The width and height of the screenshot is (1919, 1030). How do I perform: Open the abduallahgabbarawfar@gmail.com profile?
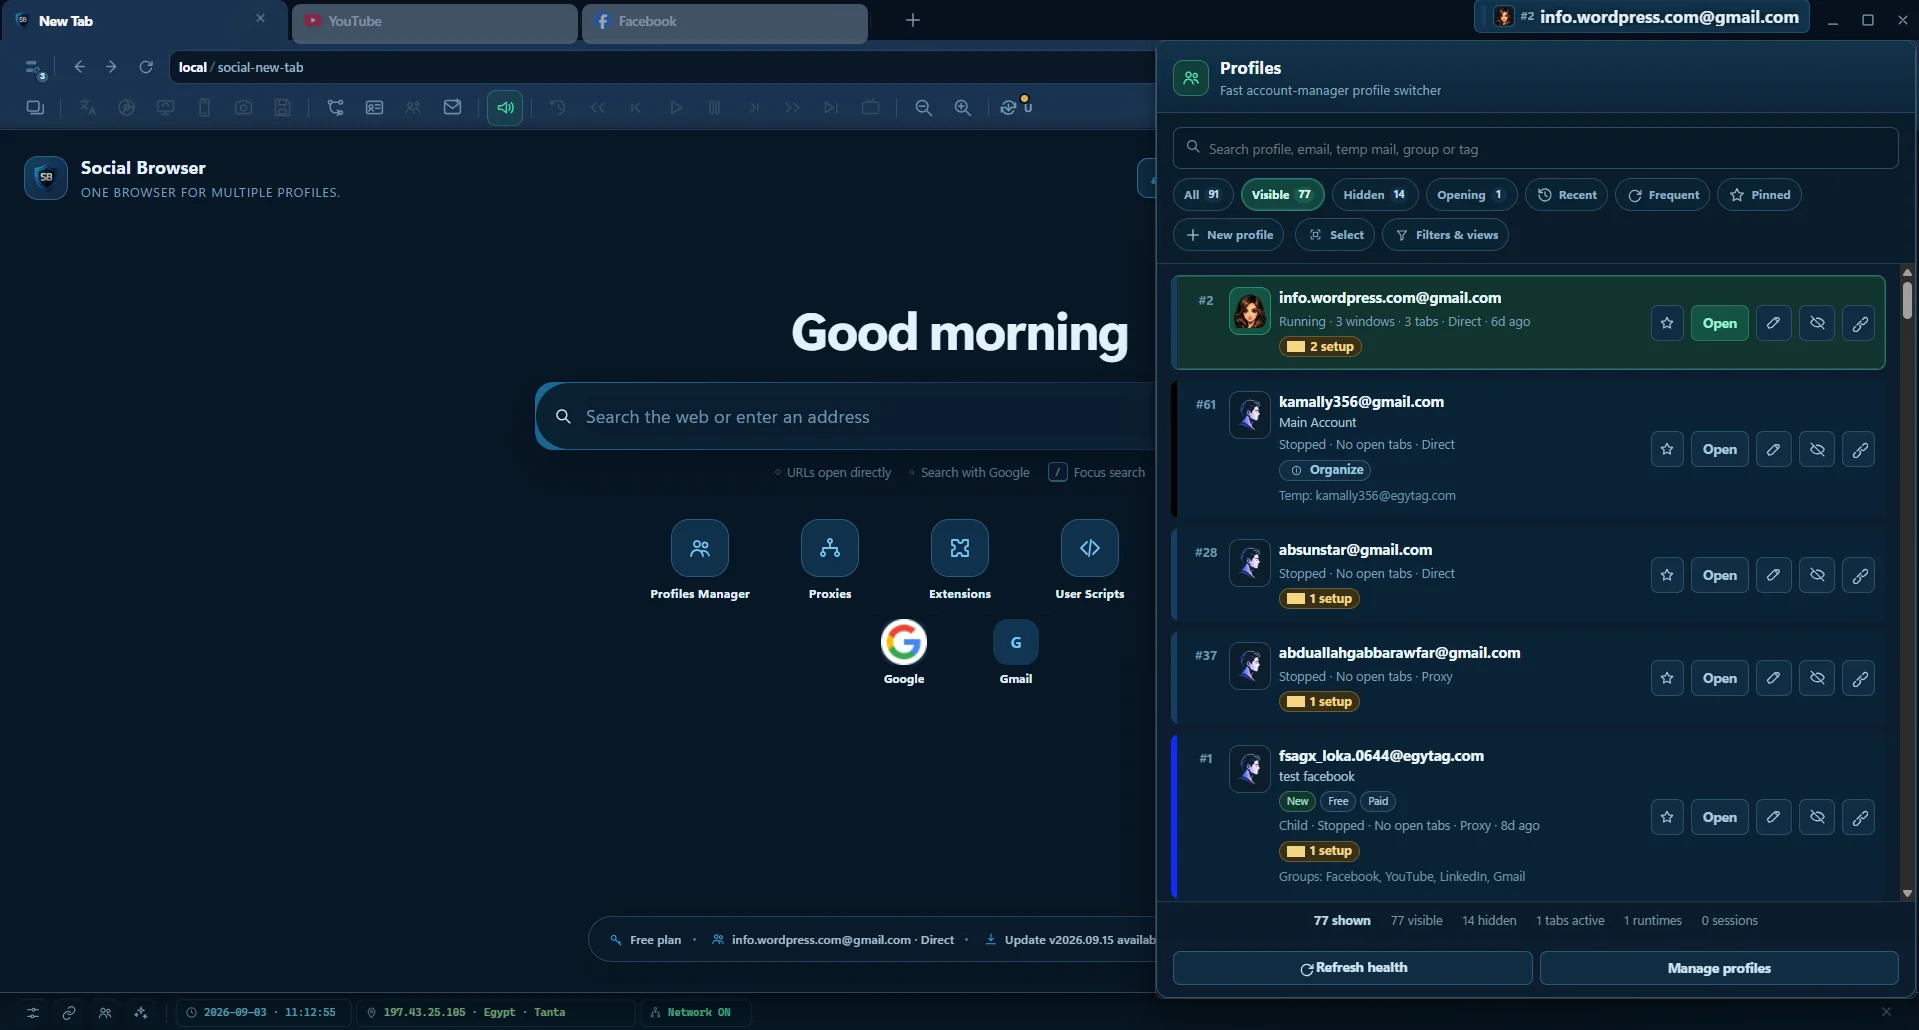[x=1720, y=678]
